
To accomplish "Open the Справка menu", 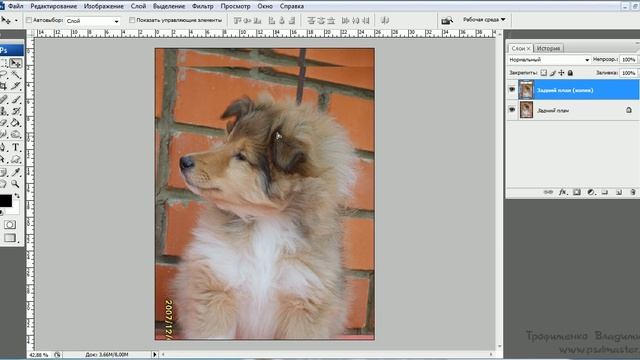I will [x=292, y=6].
